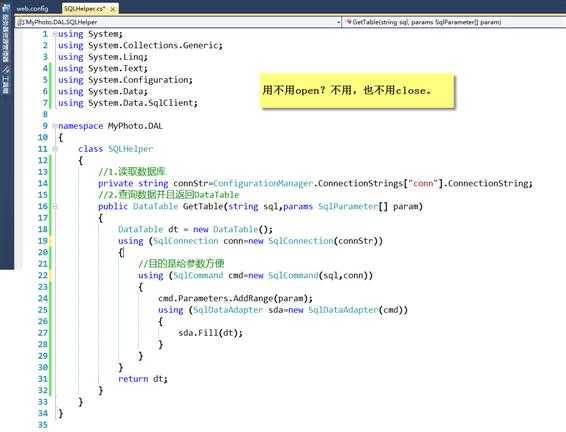566x432 pixels.
Task: Click "SqlDataAdapter sda" declaration on line 25
Action: (238, 310)
